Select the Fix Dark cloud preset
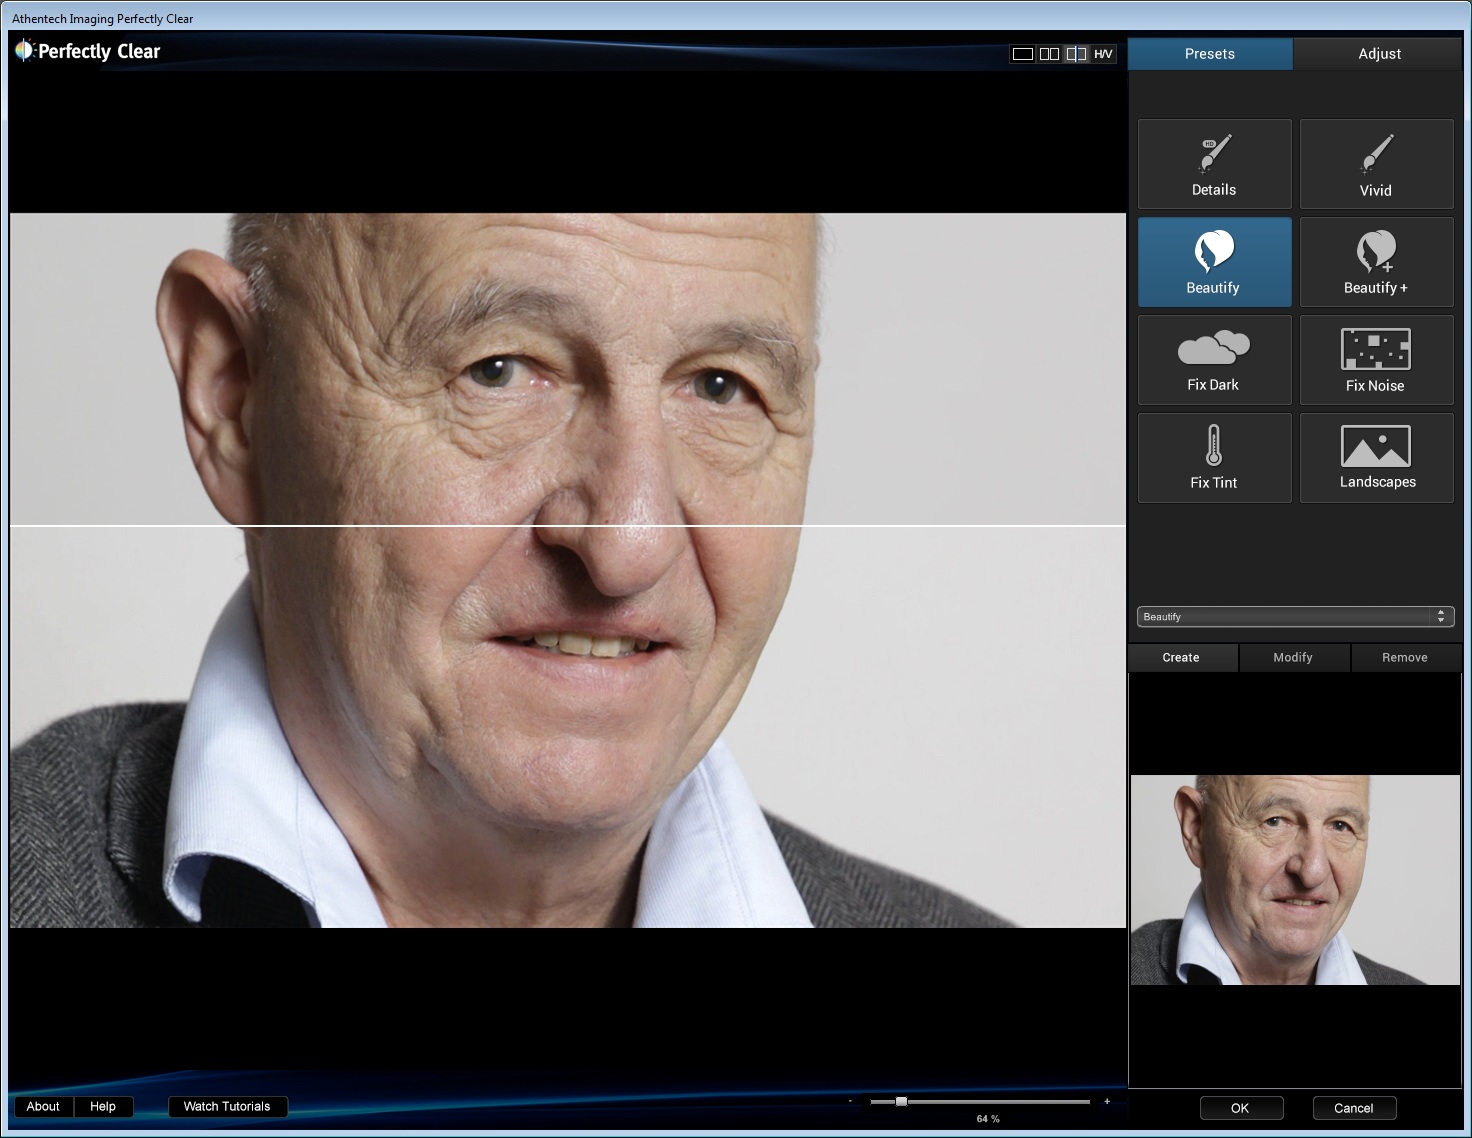 pos(1214,360)
